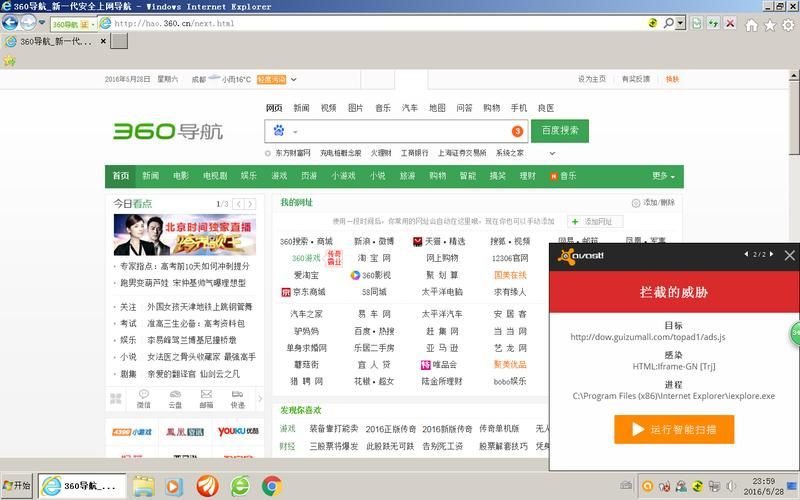Screen dimensions: 800x500
Task: Show next Avast notification arrow
Action: 771,254
